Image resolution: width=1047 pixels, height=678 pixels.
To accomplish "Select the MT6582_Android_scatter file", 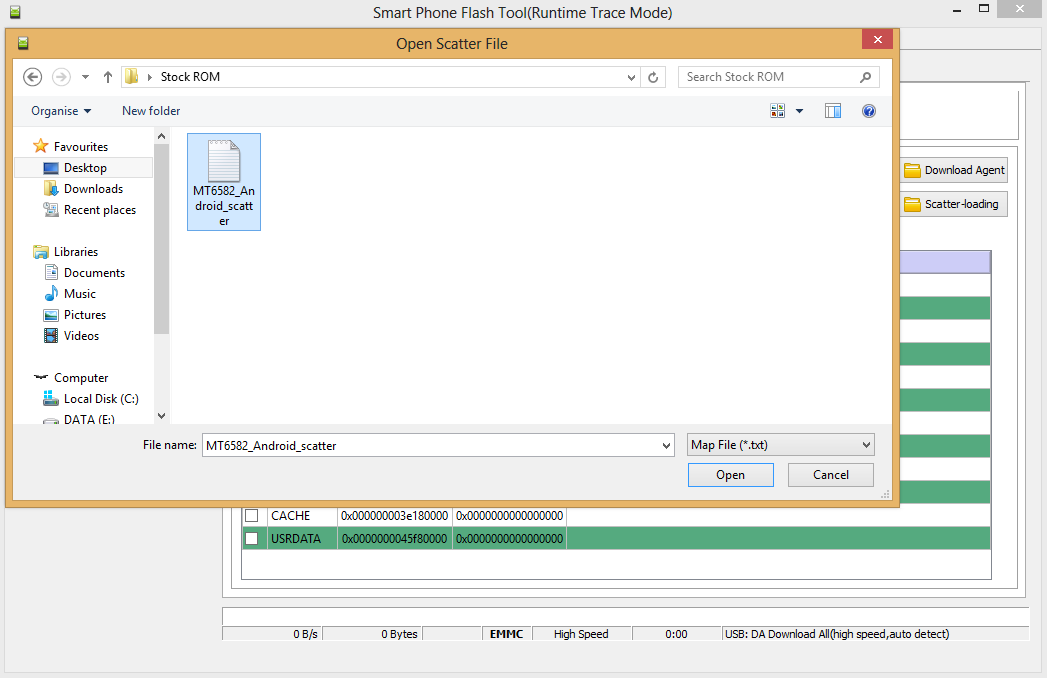I will (224, 182).
